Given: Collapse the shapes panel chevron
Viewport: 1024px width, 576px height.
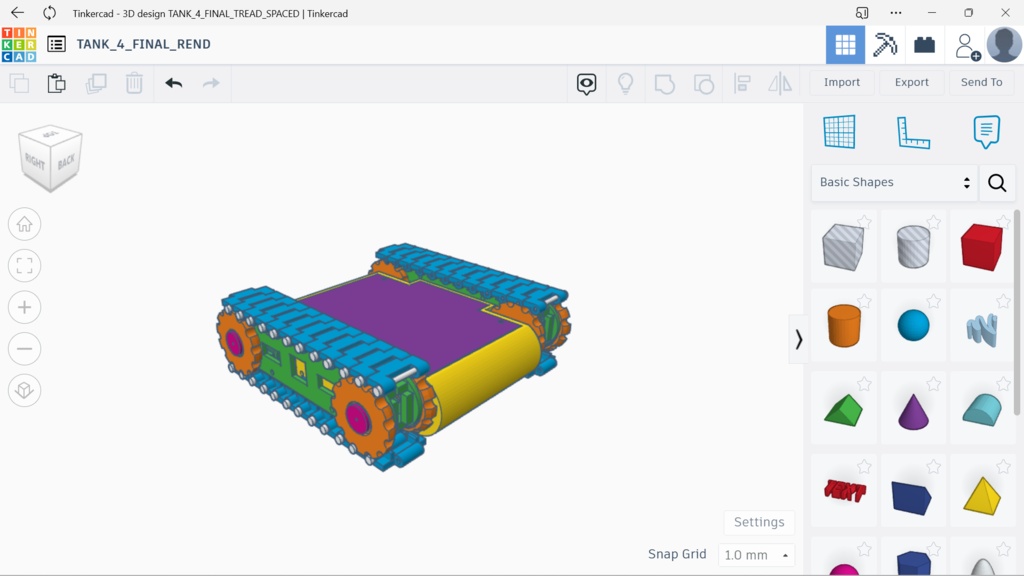Looking at the screenshot, I should point(798,339).
